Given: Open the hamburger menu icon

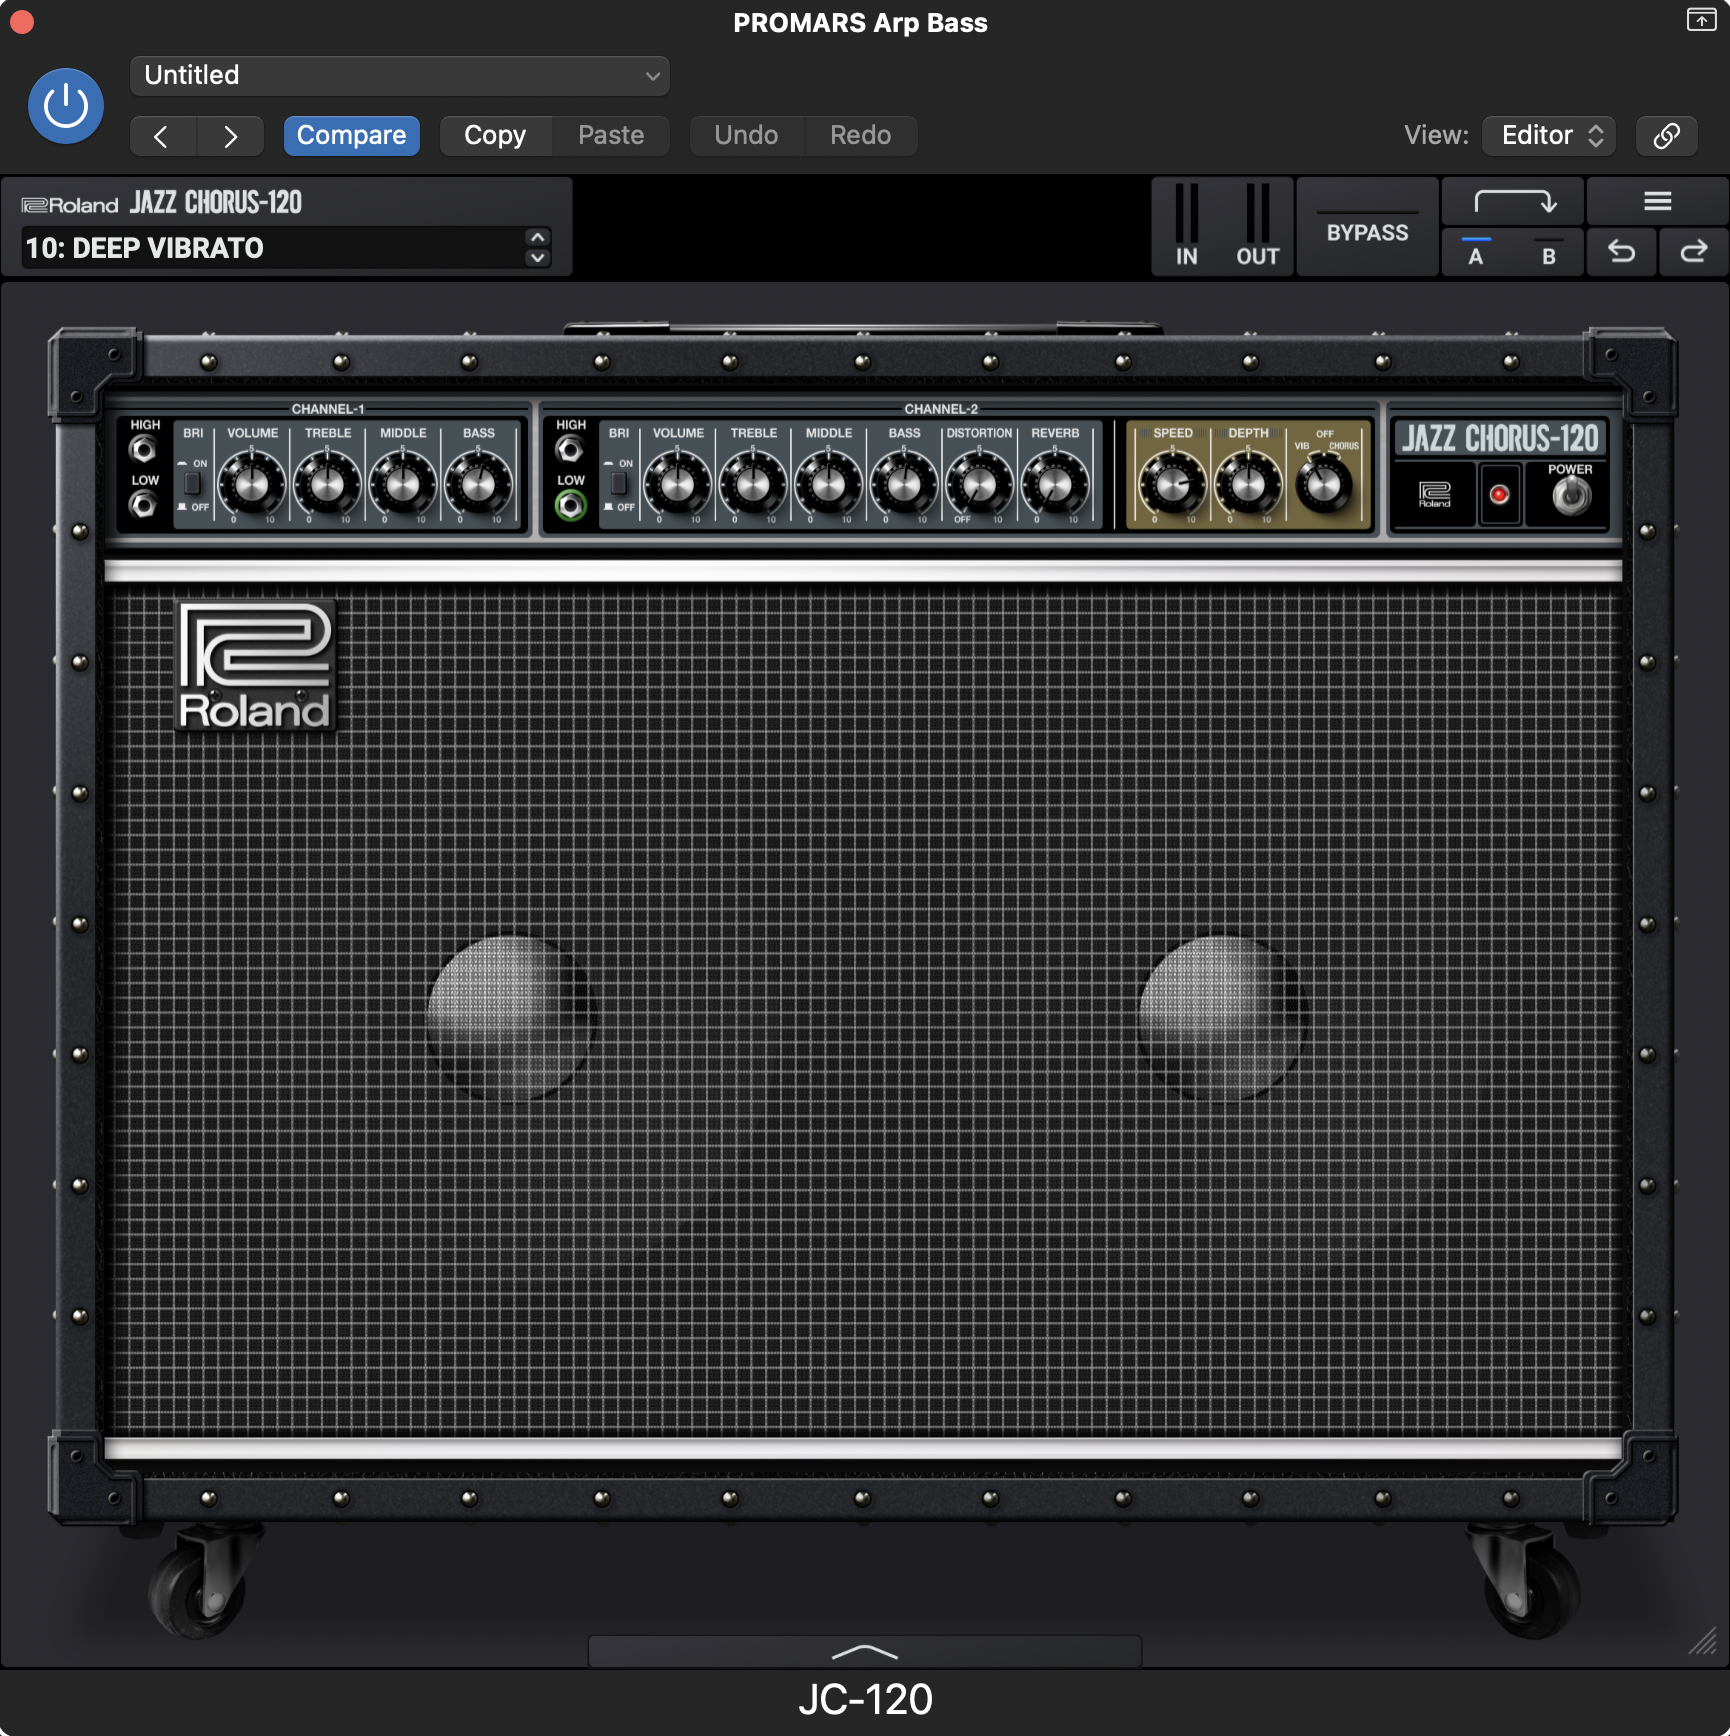Looking at the screenshot, I should tap(1658, 202).
